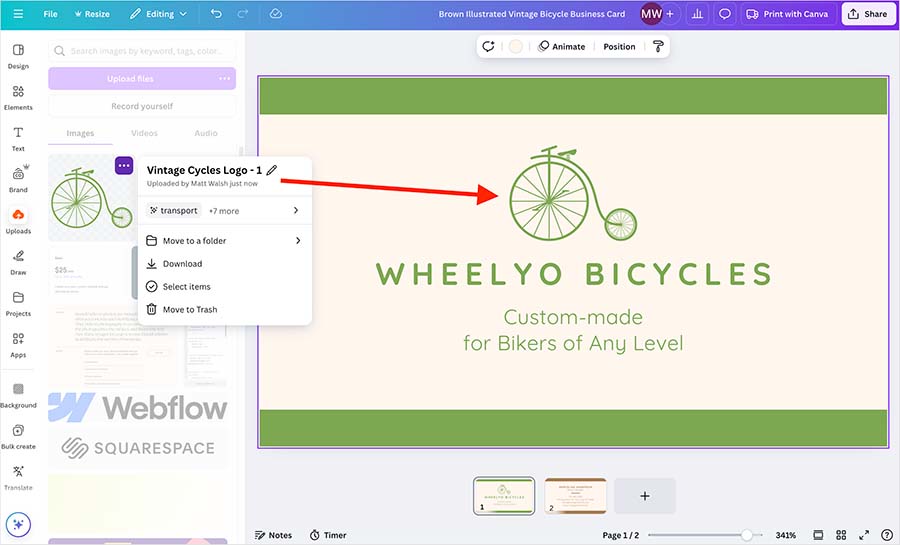This screenshot has width=900, height=545.
Task: Open the Notes panel
Action: tap(273, 535)
